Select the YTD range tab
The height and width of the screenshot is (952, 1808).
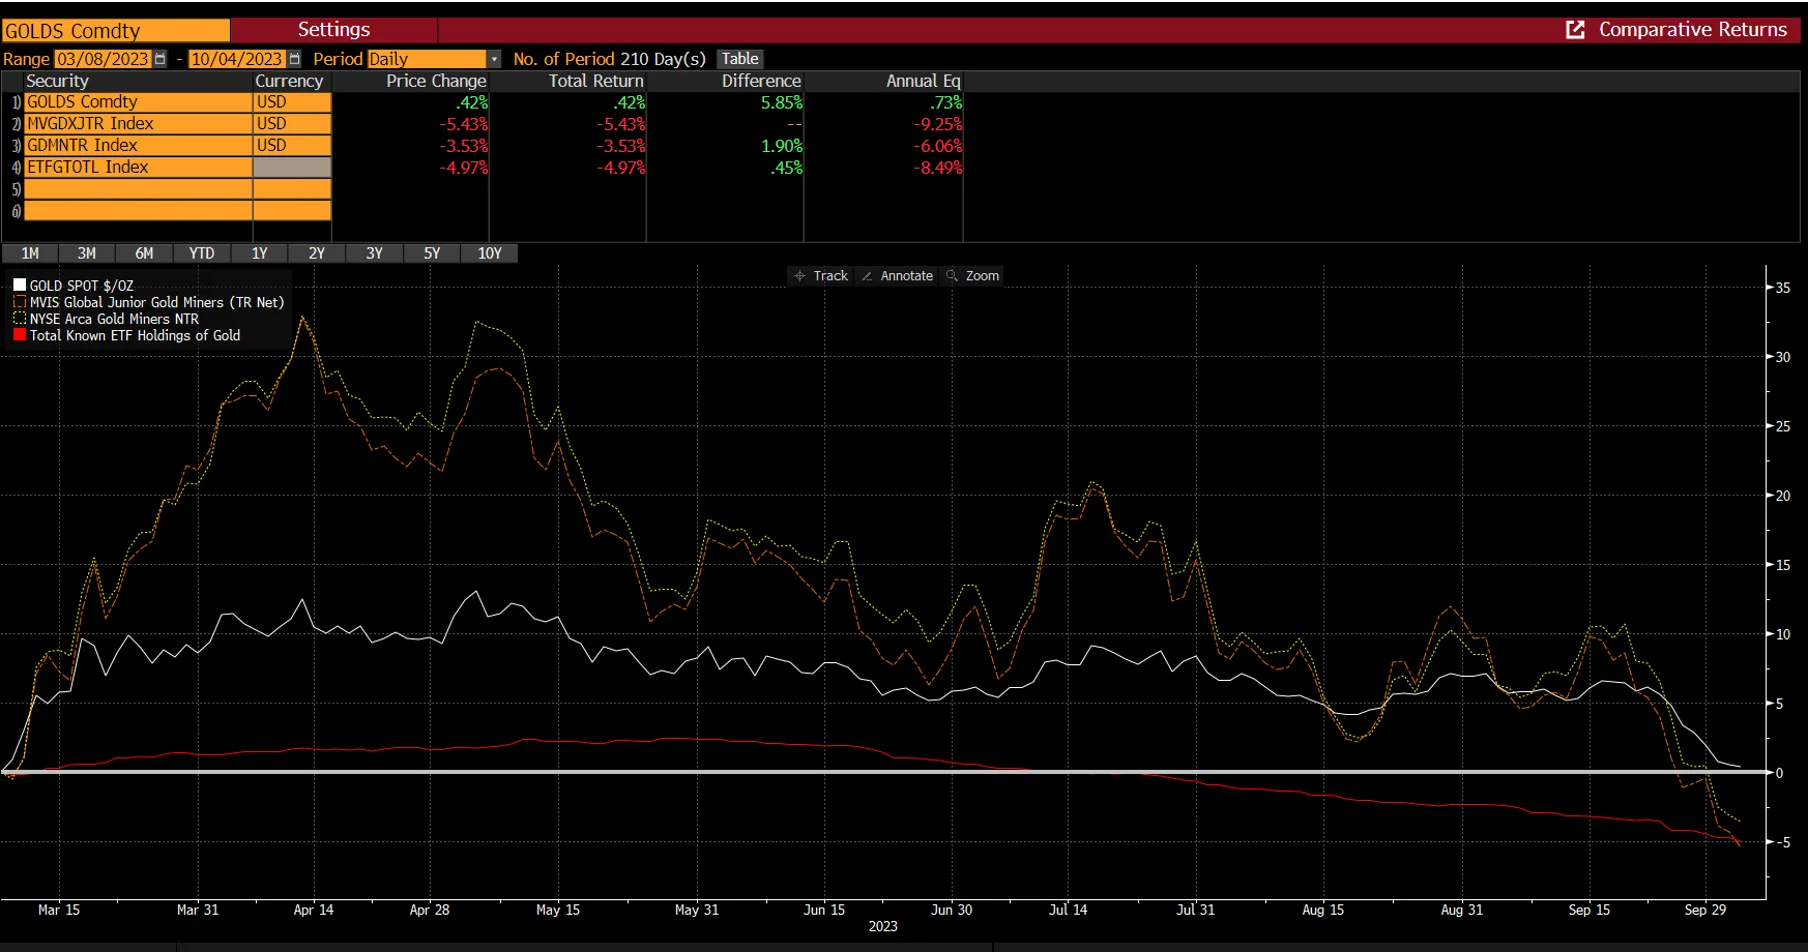(202, 253)
